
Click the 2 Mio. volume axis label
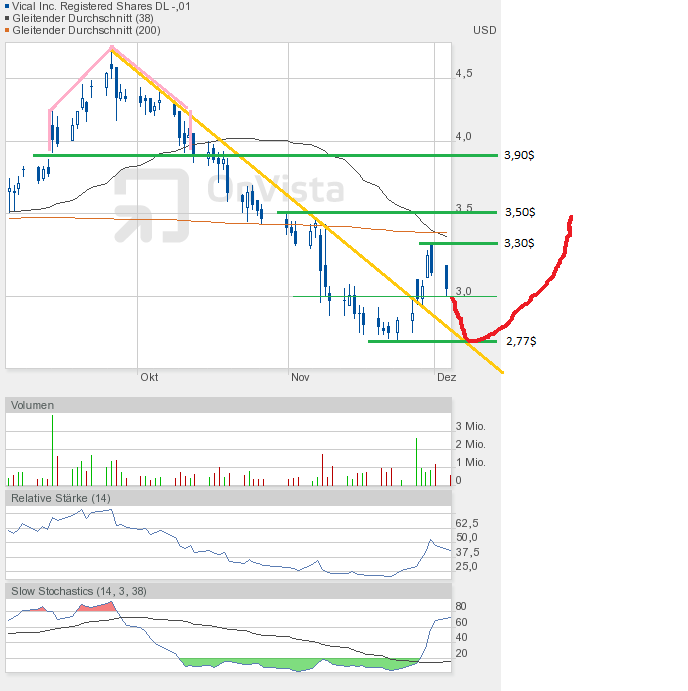click(x=470, y=444)
